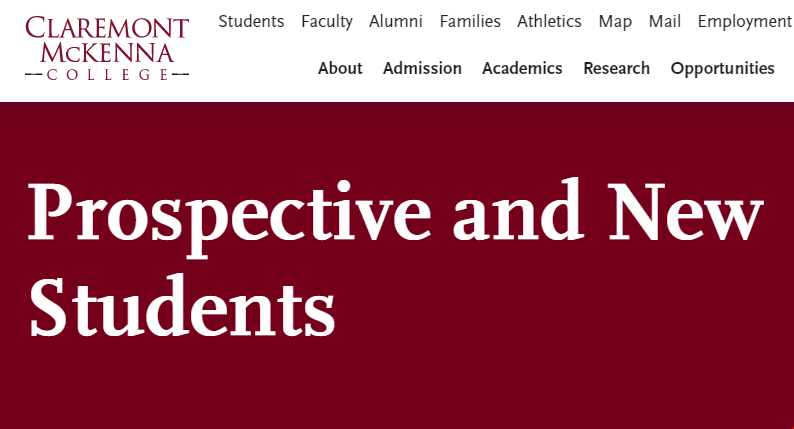The height and width of the screenshot is (429, 794).
Task: Expand the Admission menu
Action: coord(422,68)
